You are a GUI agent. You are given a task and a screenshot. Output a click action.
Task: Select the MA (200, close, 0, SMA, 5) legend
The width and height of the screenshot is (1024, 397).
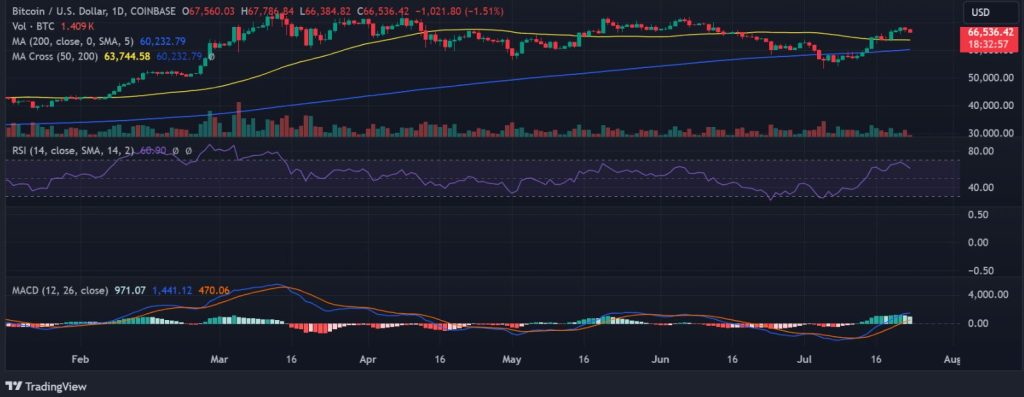pos(74,41)
